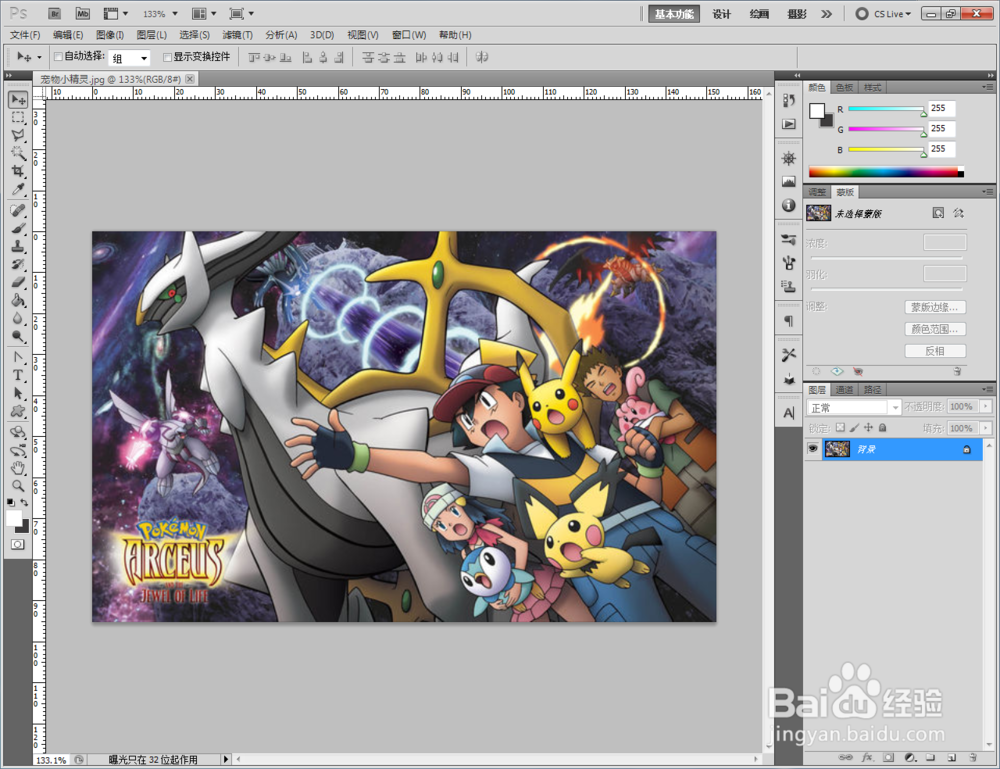Screen dimensions: 1000x769
Task: Toggle lock transparent pixels
Action: click(841, 428)
